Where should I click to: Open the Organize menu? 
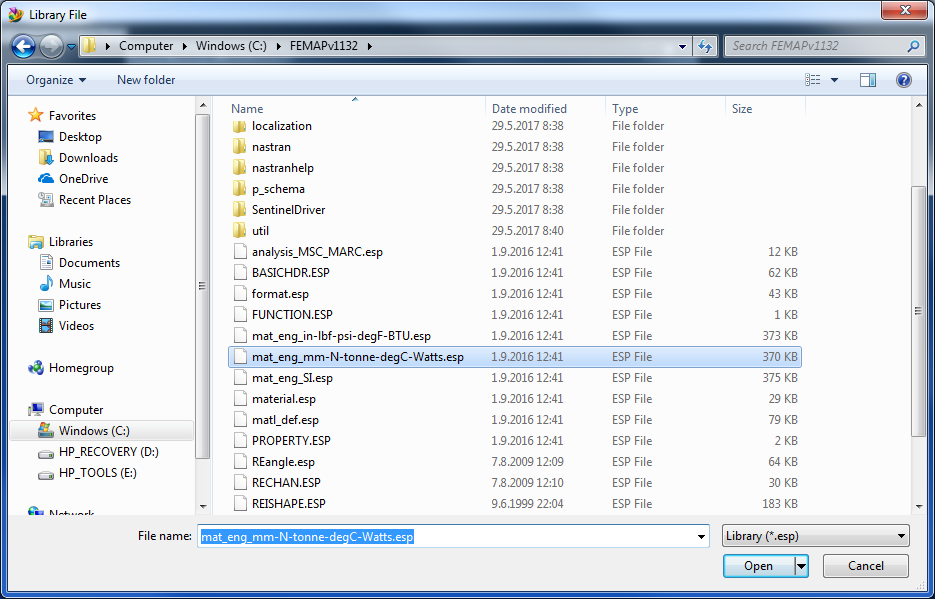click(x=56, y=80)
